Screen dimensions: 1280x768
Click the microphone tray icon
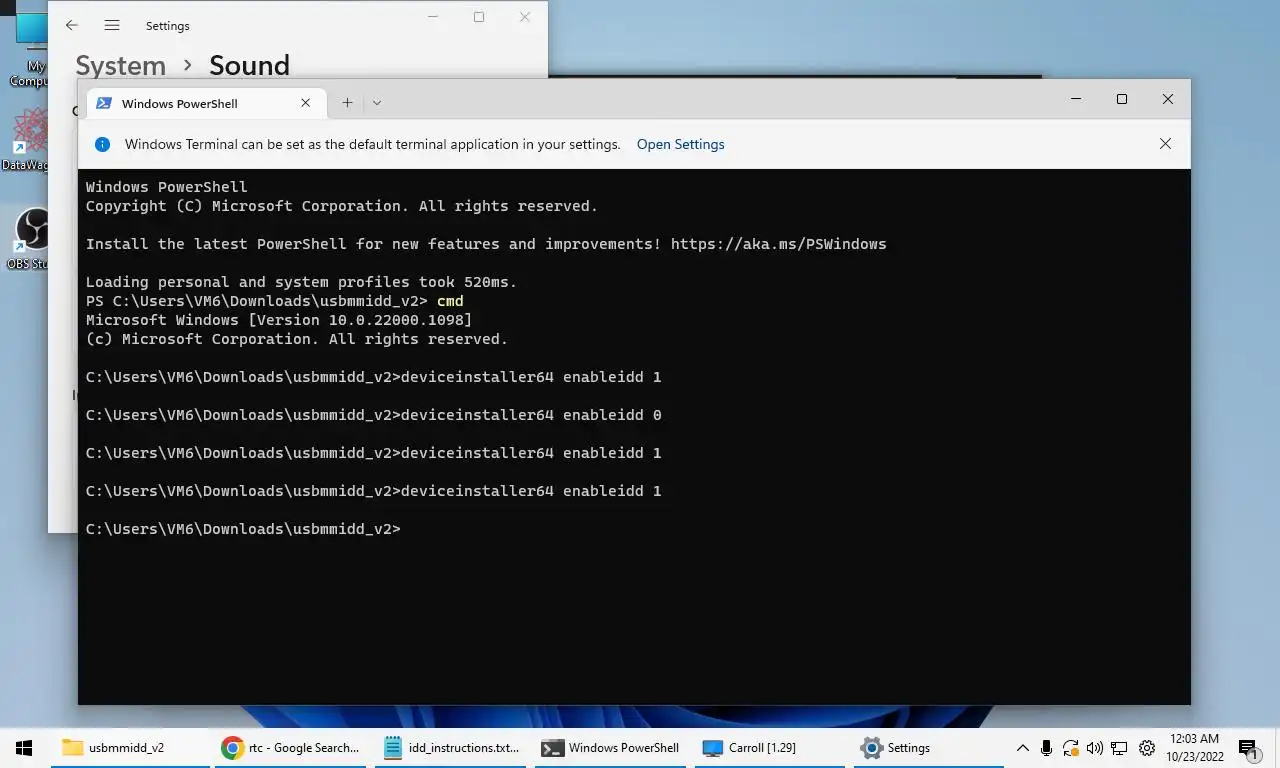tap(1046, 748)
